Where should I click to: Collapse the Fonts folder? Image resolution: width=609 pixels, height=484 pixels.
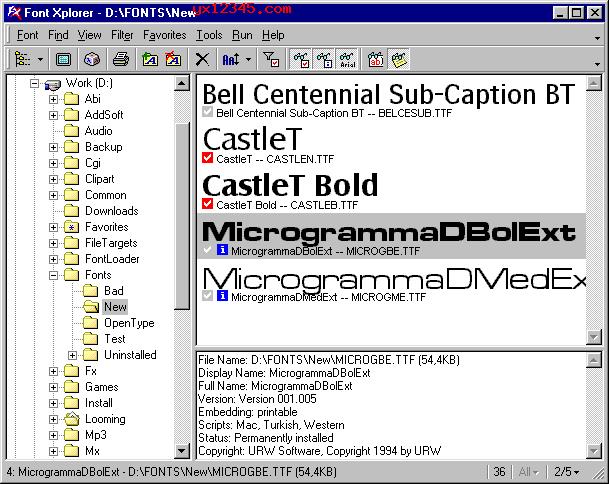54,275
